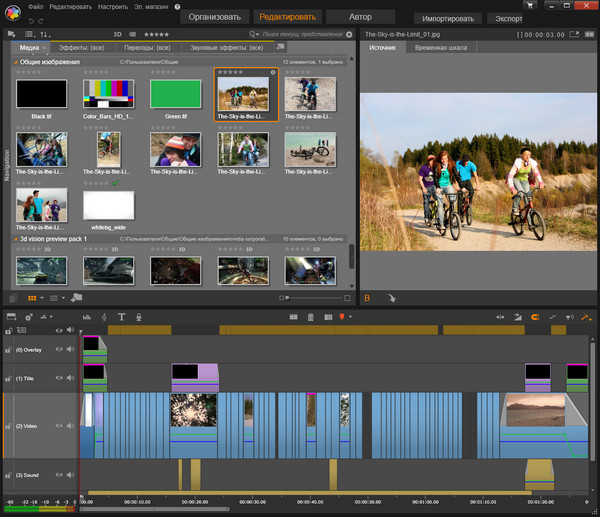Click the Title (T) tool in timeline toolbar
Image resolution: width=600 pixels, height=517 pixels.
pyautogui.click(x=122, y=317)
